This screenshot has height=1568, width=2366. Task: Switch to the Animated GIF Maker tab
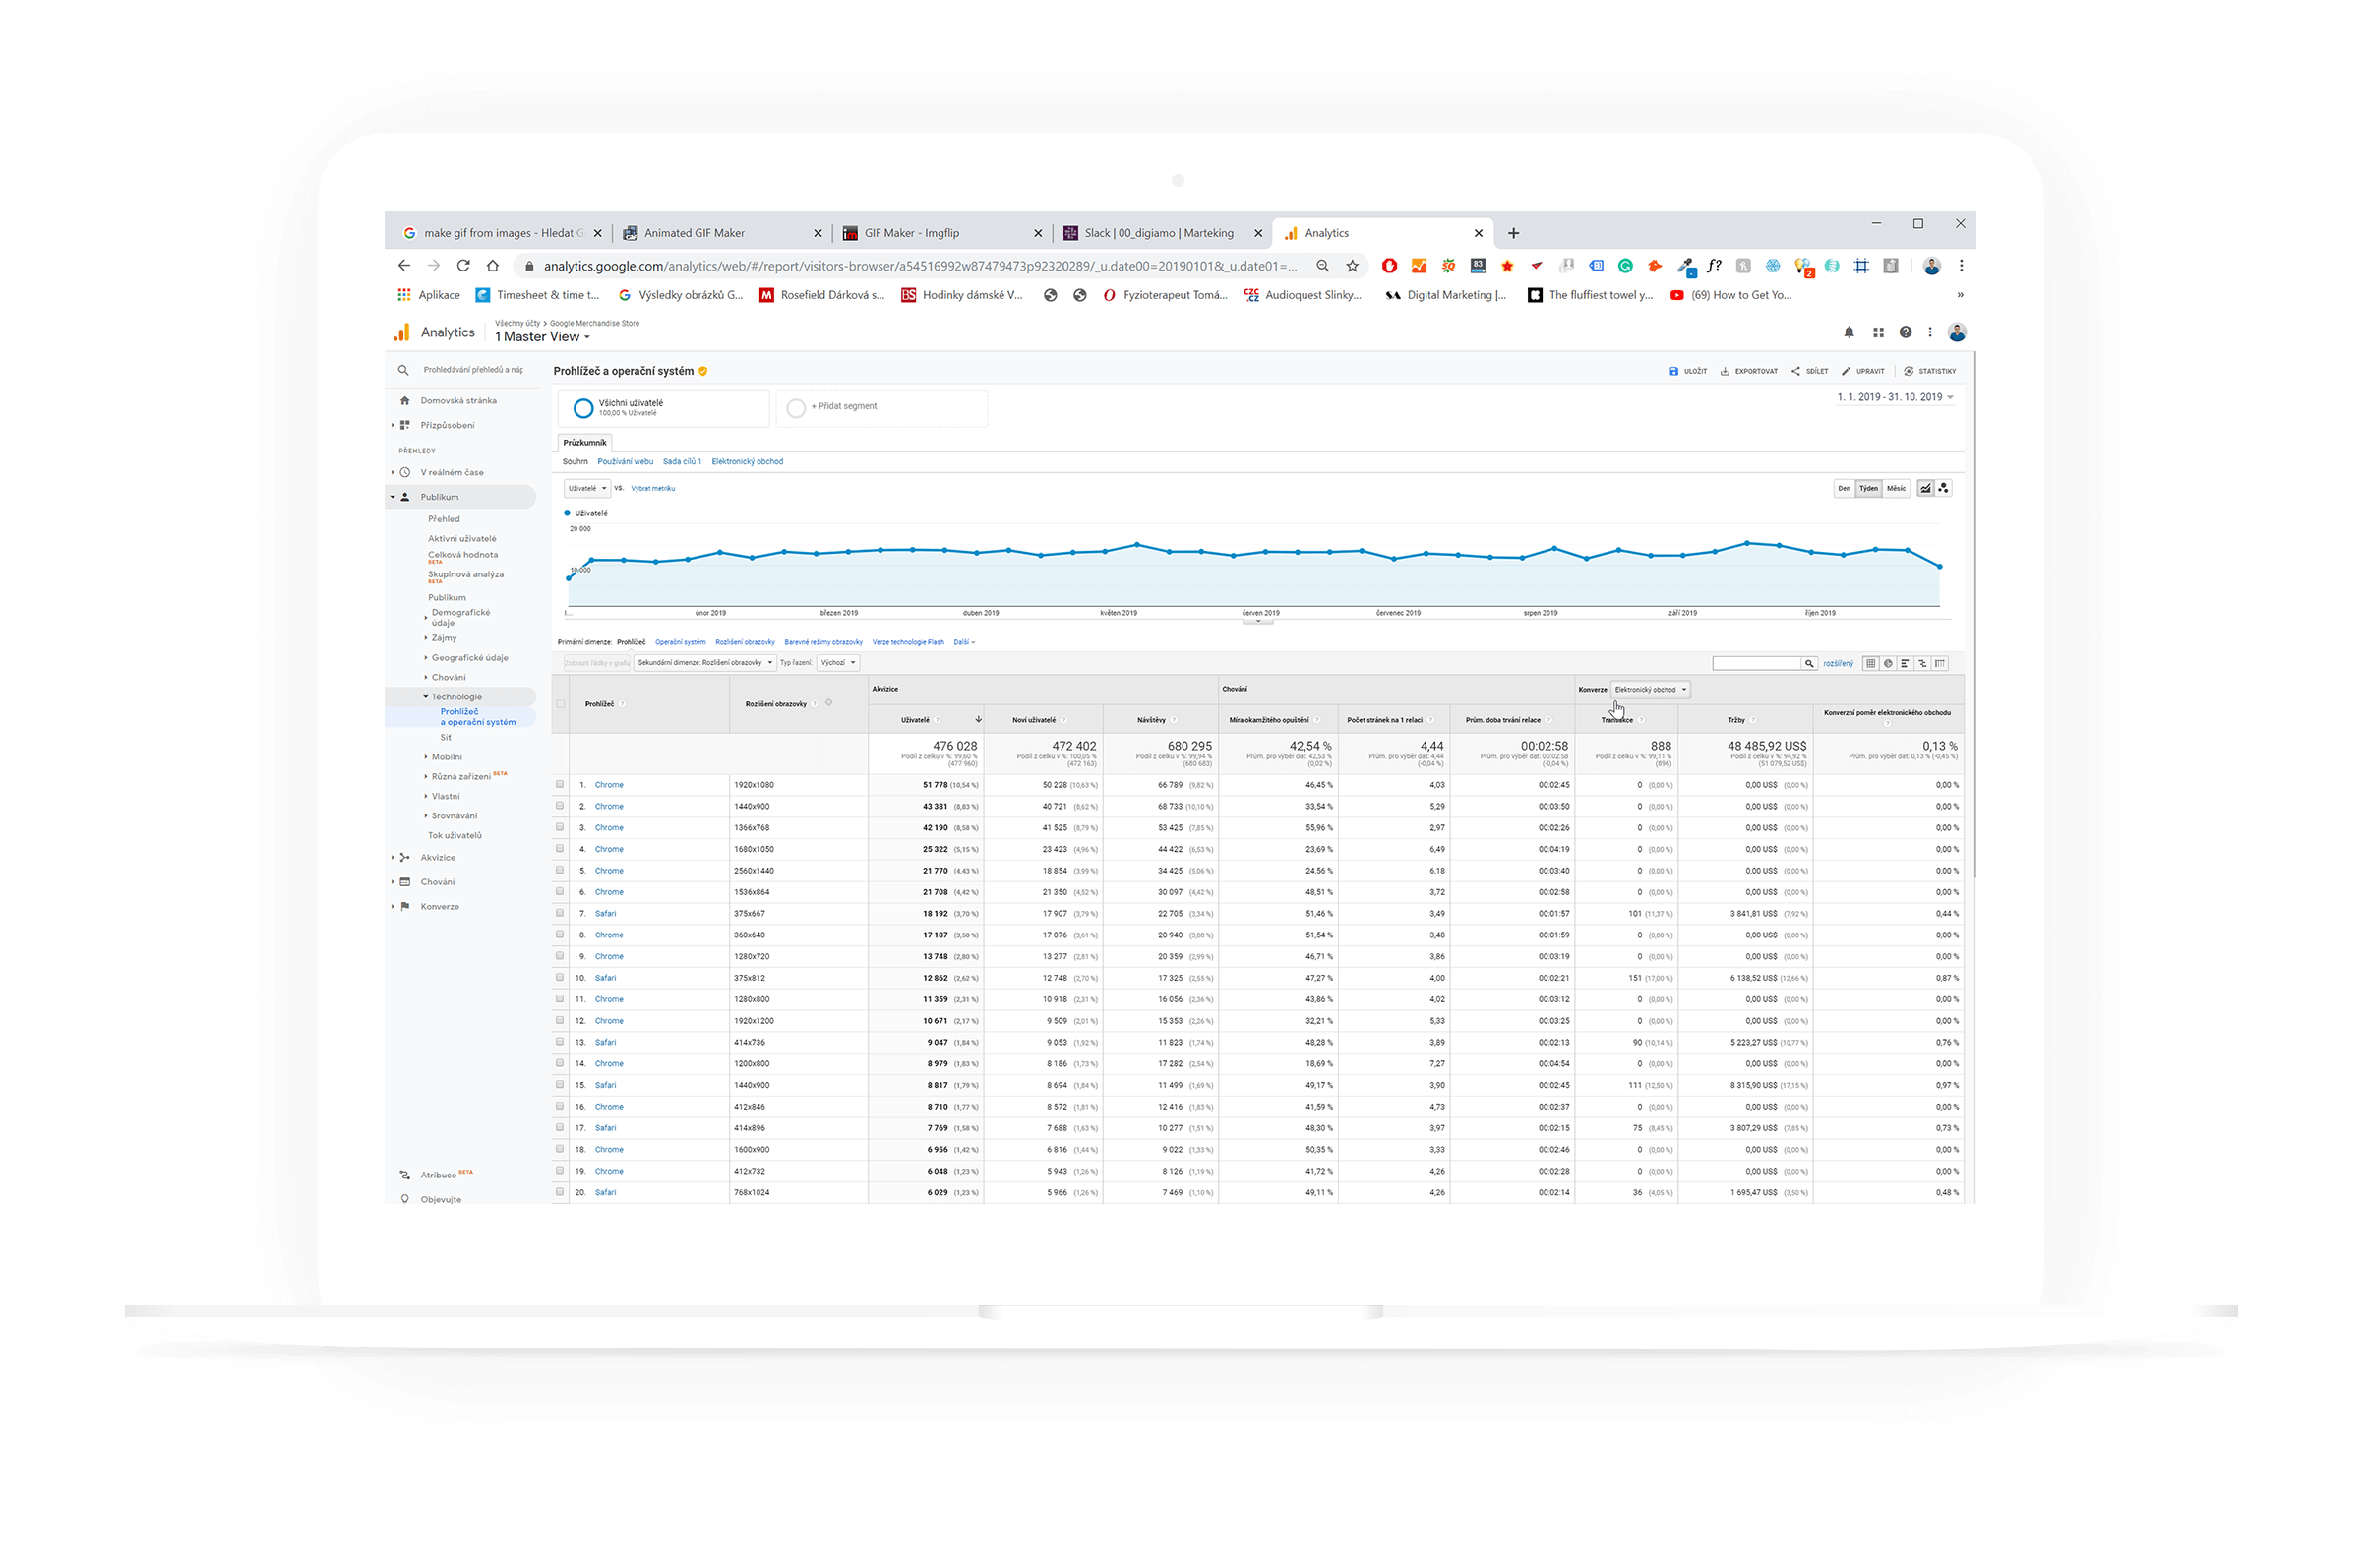[720, 233]
